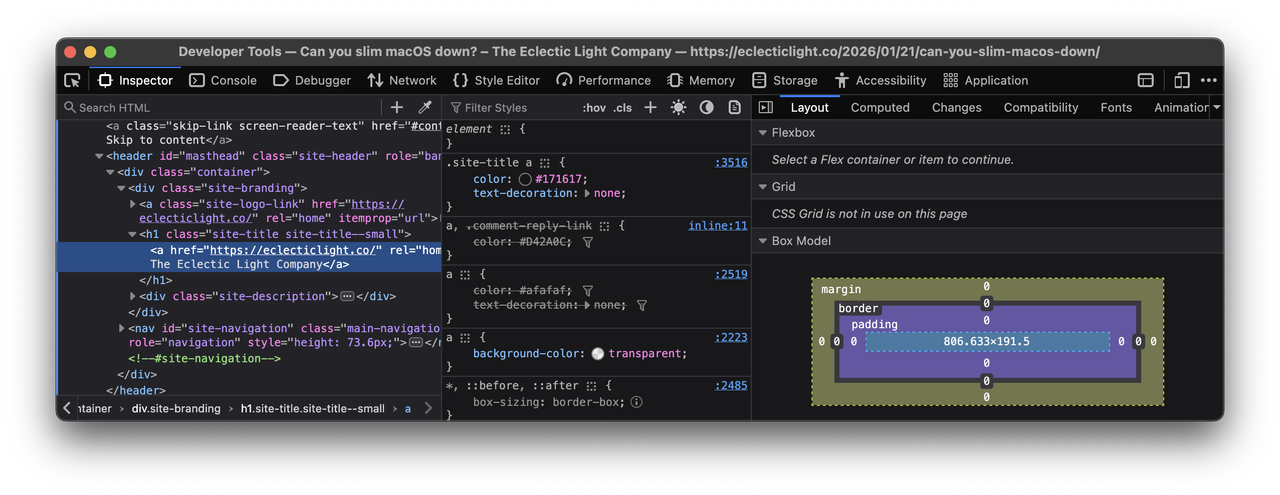
Task: Filter overridden text-decoration none declaration
Action: [x=642, y=305]
